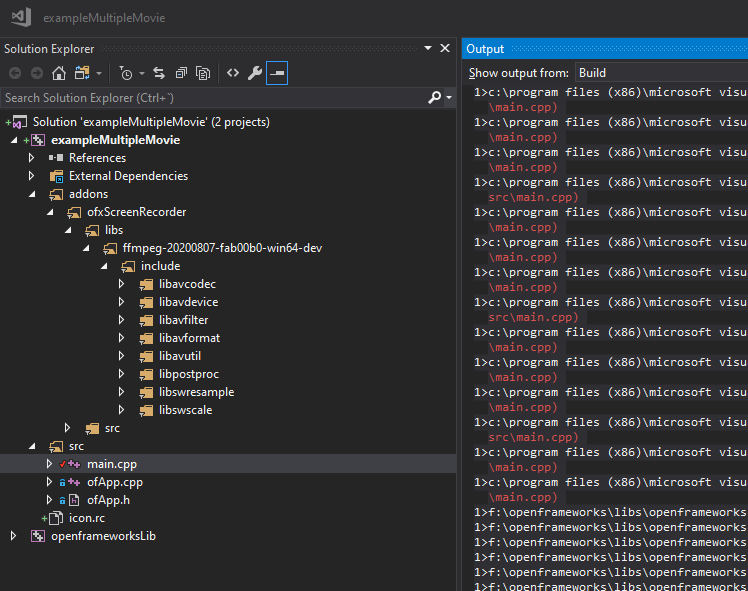Open Pending Changes Filter clock icon
748x591 pixels.
point(125,73)
